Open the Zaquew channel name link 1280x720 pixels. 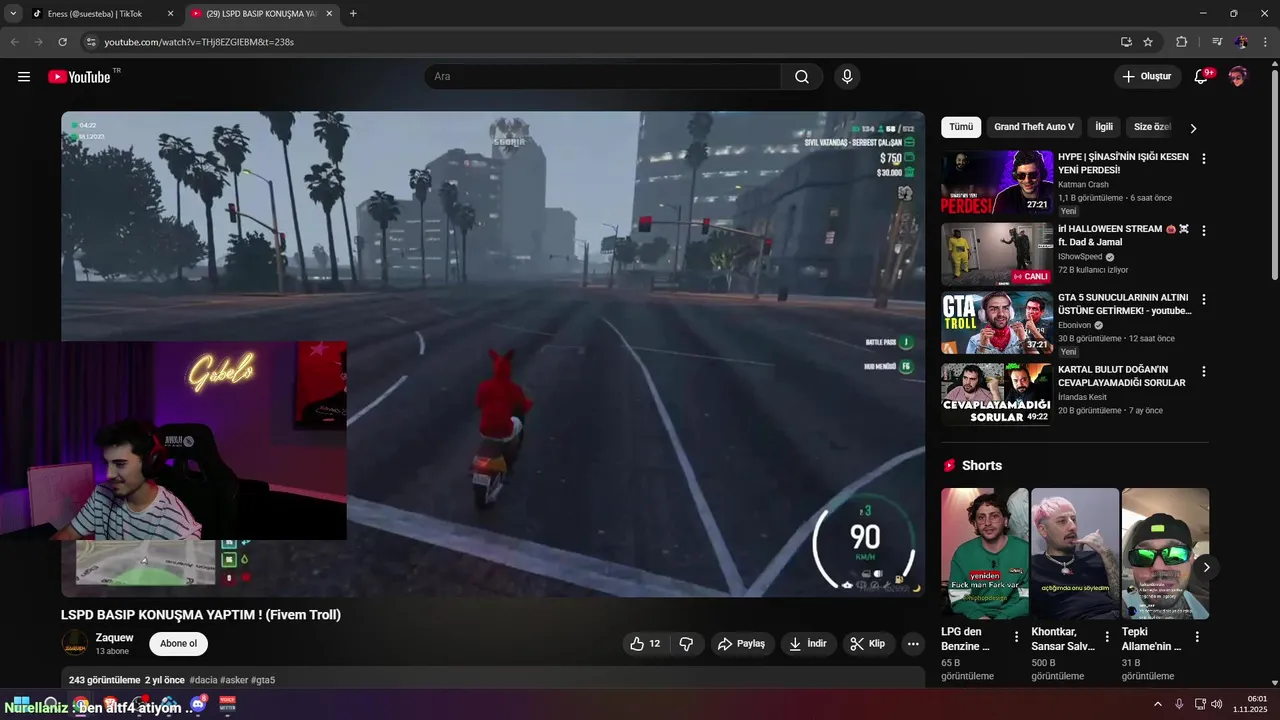(x=114, y=638)
